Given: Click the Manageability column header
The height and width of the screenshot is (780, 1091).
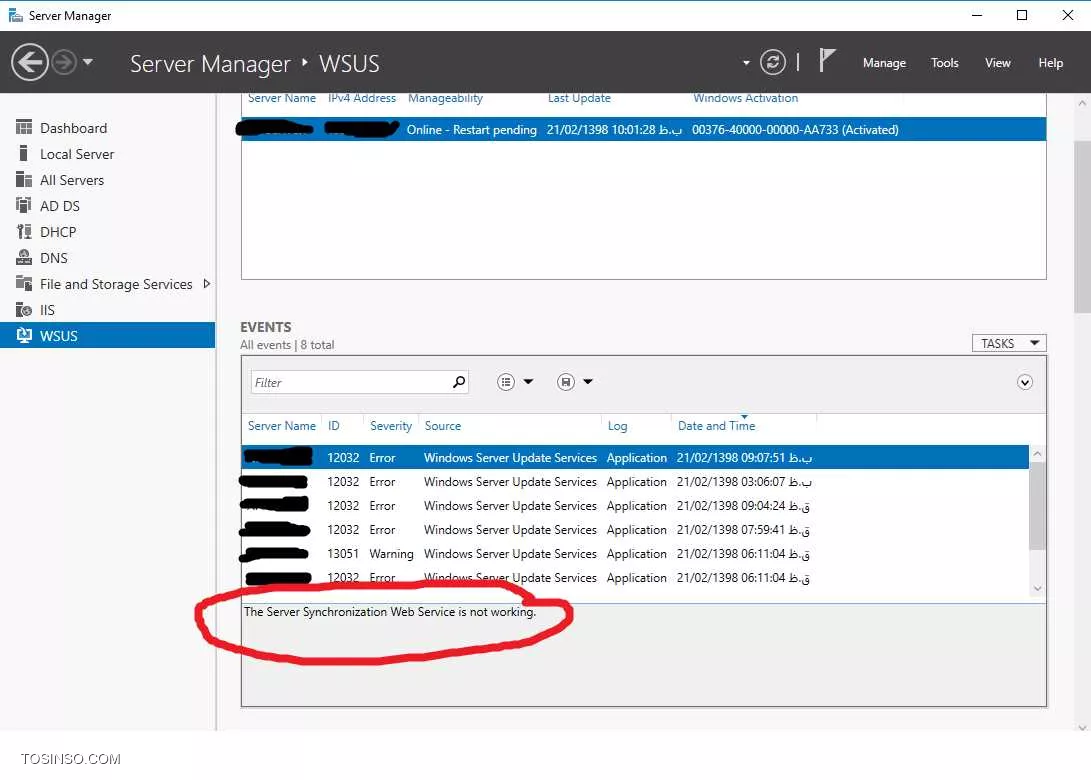Looking at the screenshot, I should point(445,98).
